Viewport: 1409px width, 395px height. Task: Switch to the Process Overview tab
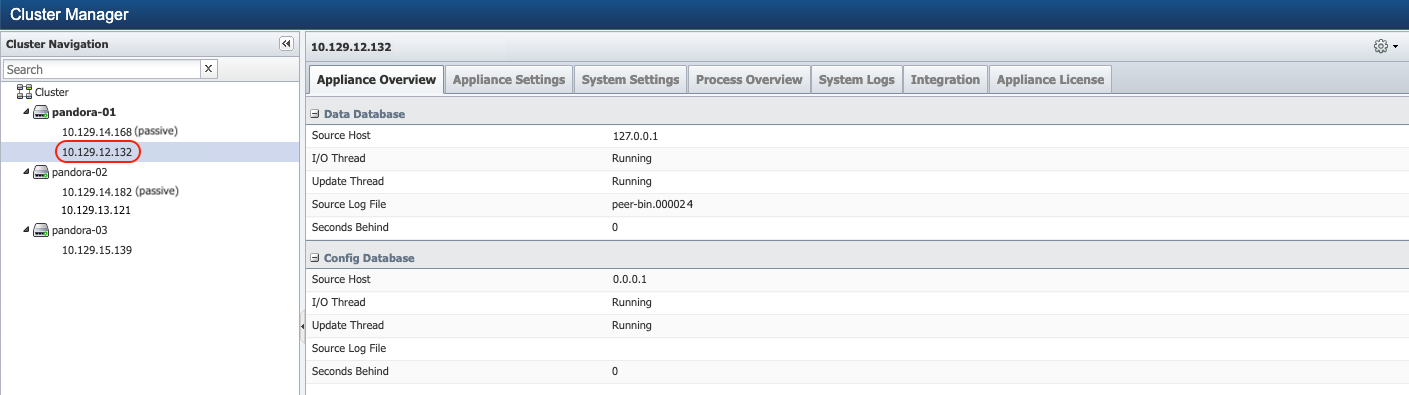(749, 80)
